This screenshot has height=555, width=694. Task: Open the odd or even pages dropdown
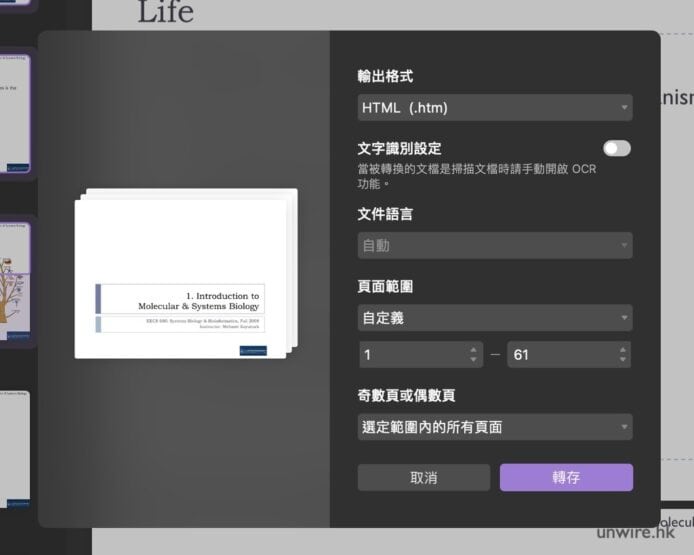point(495,427)
